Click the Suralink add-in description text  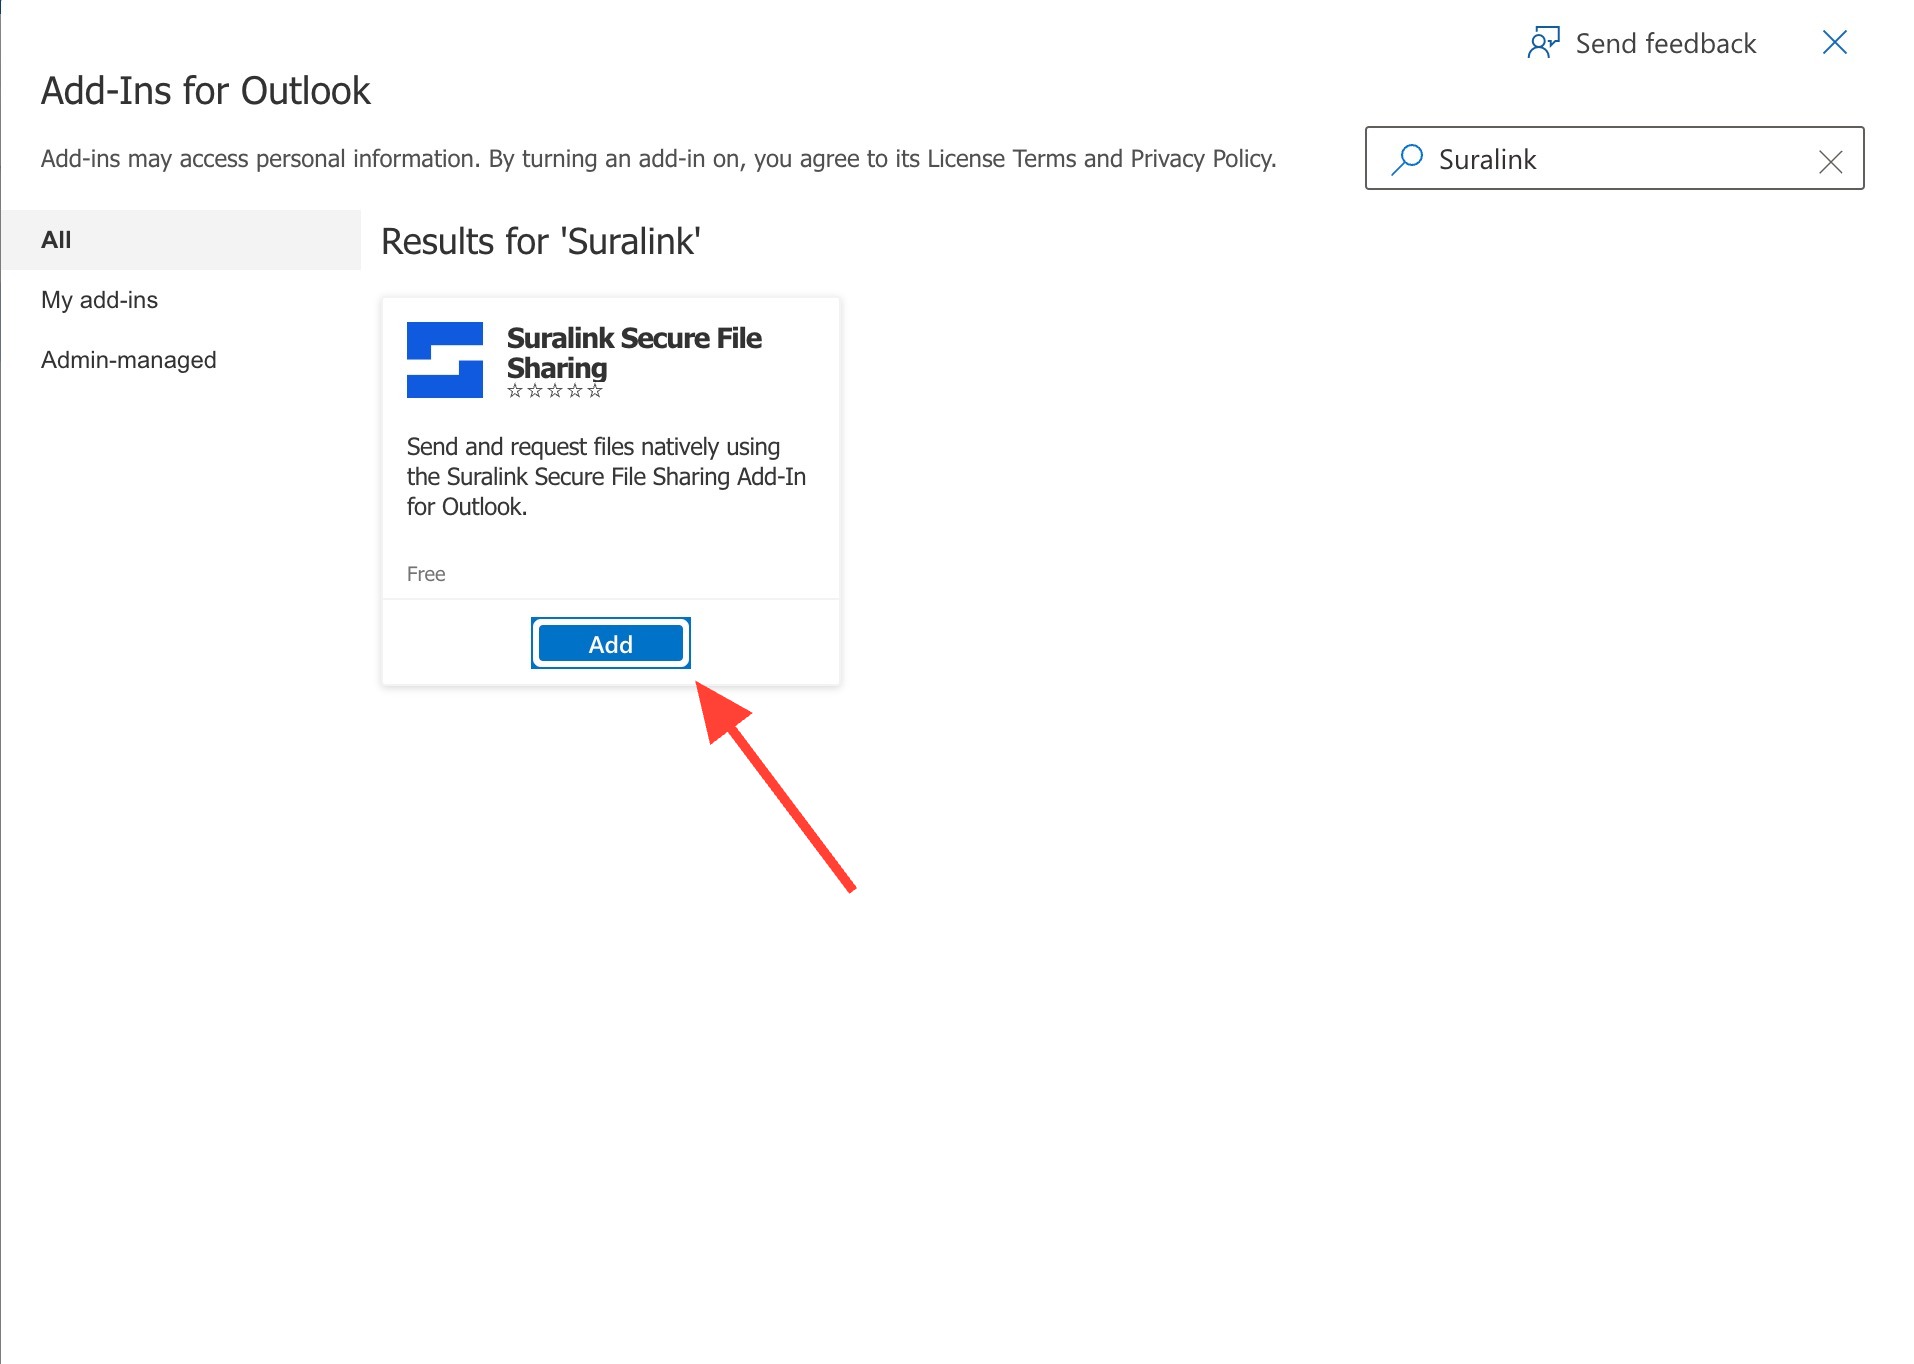606,477
